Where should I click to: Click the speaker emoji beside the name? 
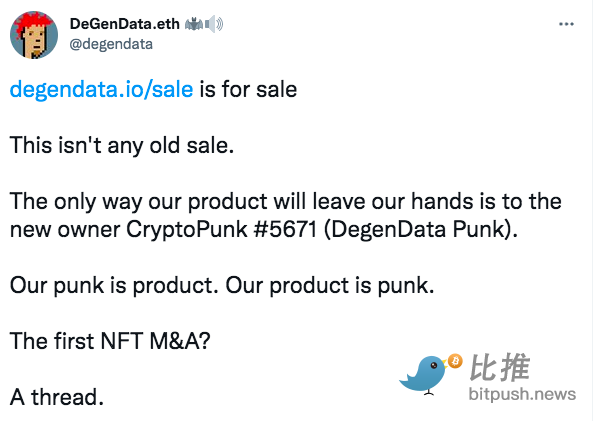tap(214, 24)
